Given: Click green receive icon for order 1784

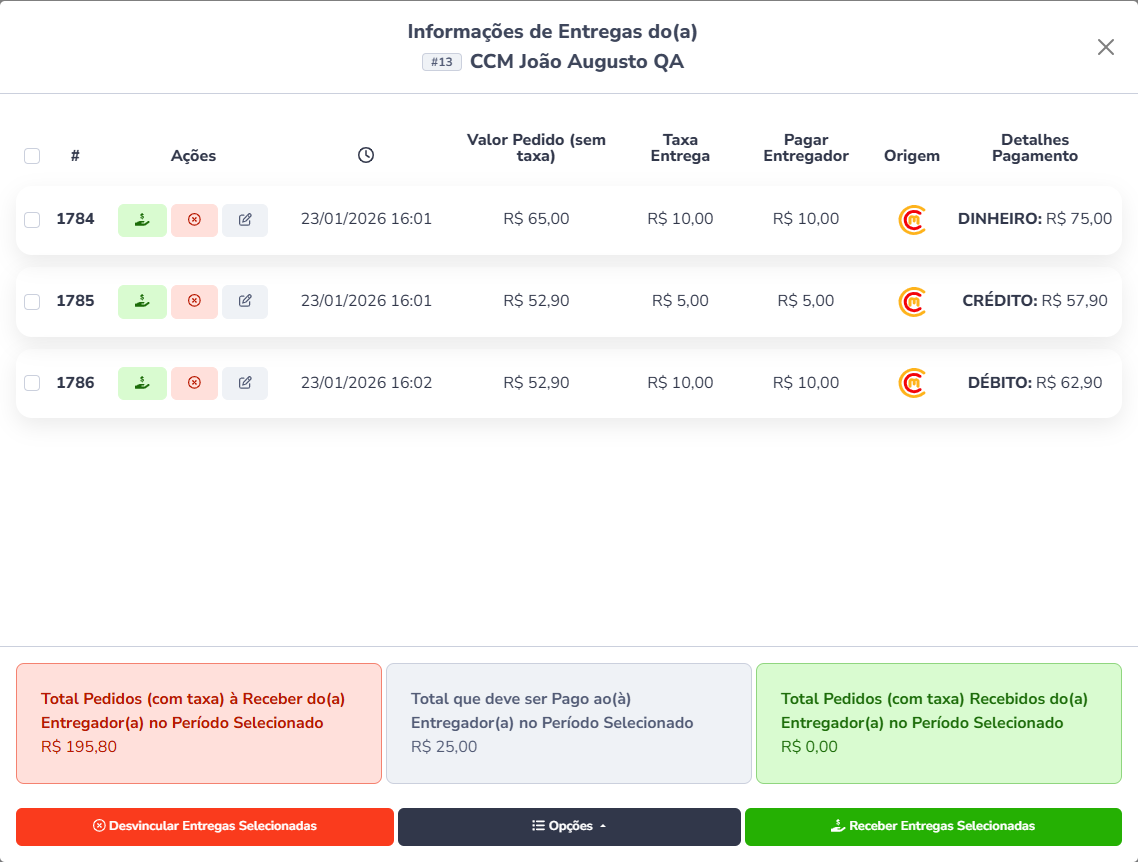Looking at the screenshot, I should 143,220.
